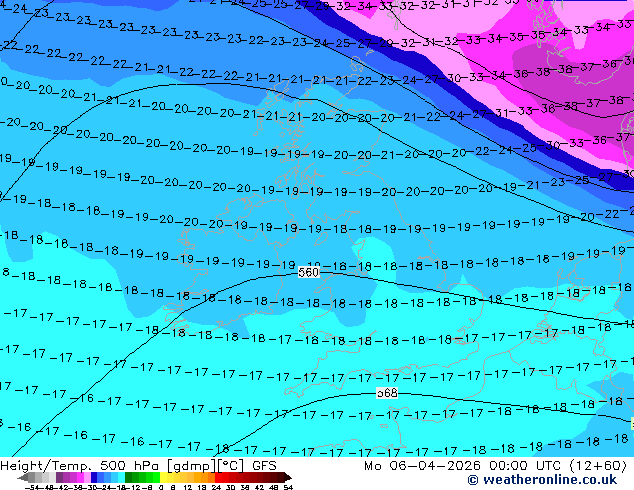Click the 'Mo' weekday label
The width and height of the screenshot is (634, 490).
point(372,466)
